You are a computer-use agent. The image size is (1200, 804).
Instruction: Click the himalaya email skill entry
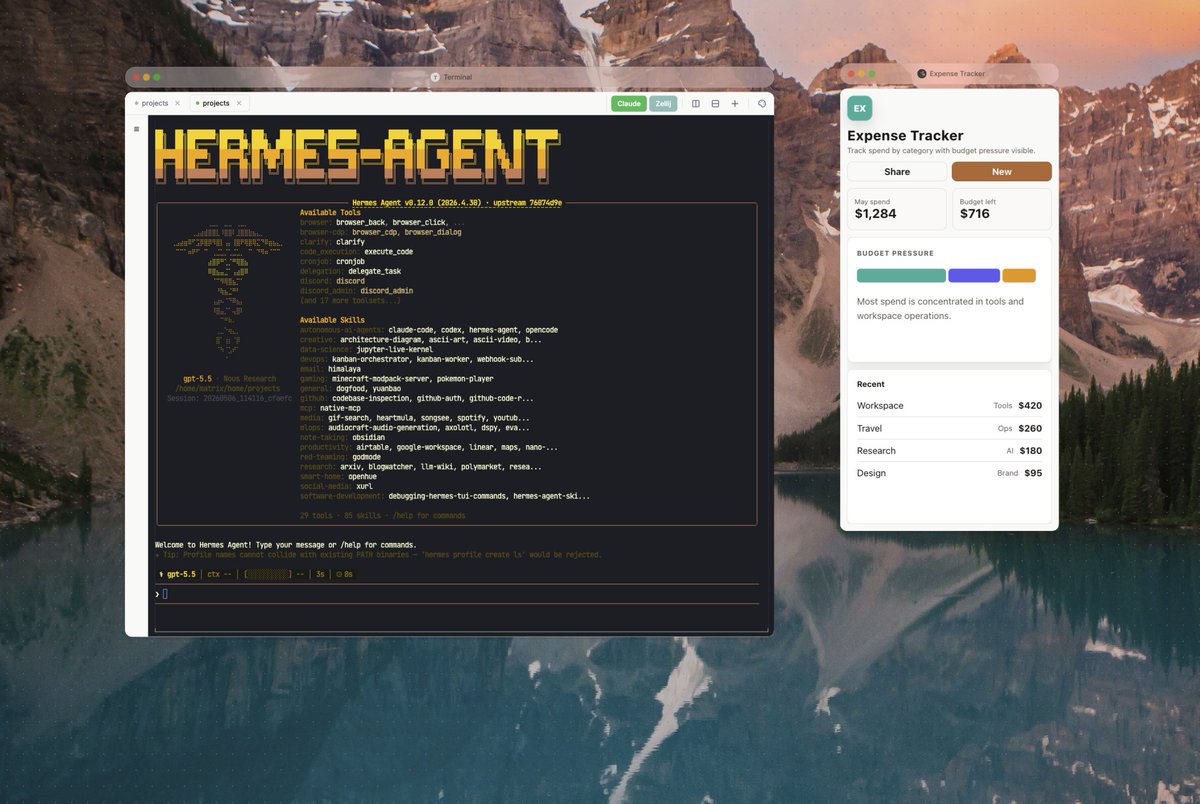(344, 369)
